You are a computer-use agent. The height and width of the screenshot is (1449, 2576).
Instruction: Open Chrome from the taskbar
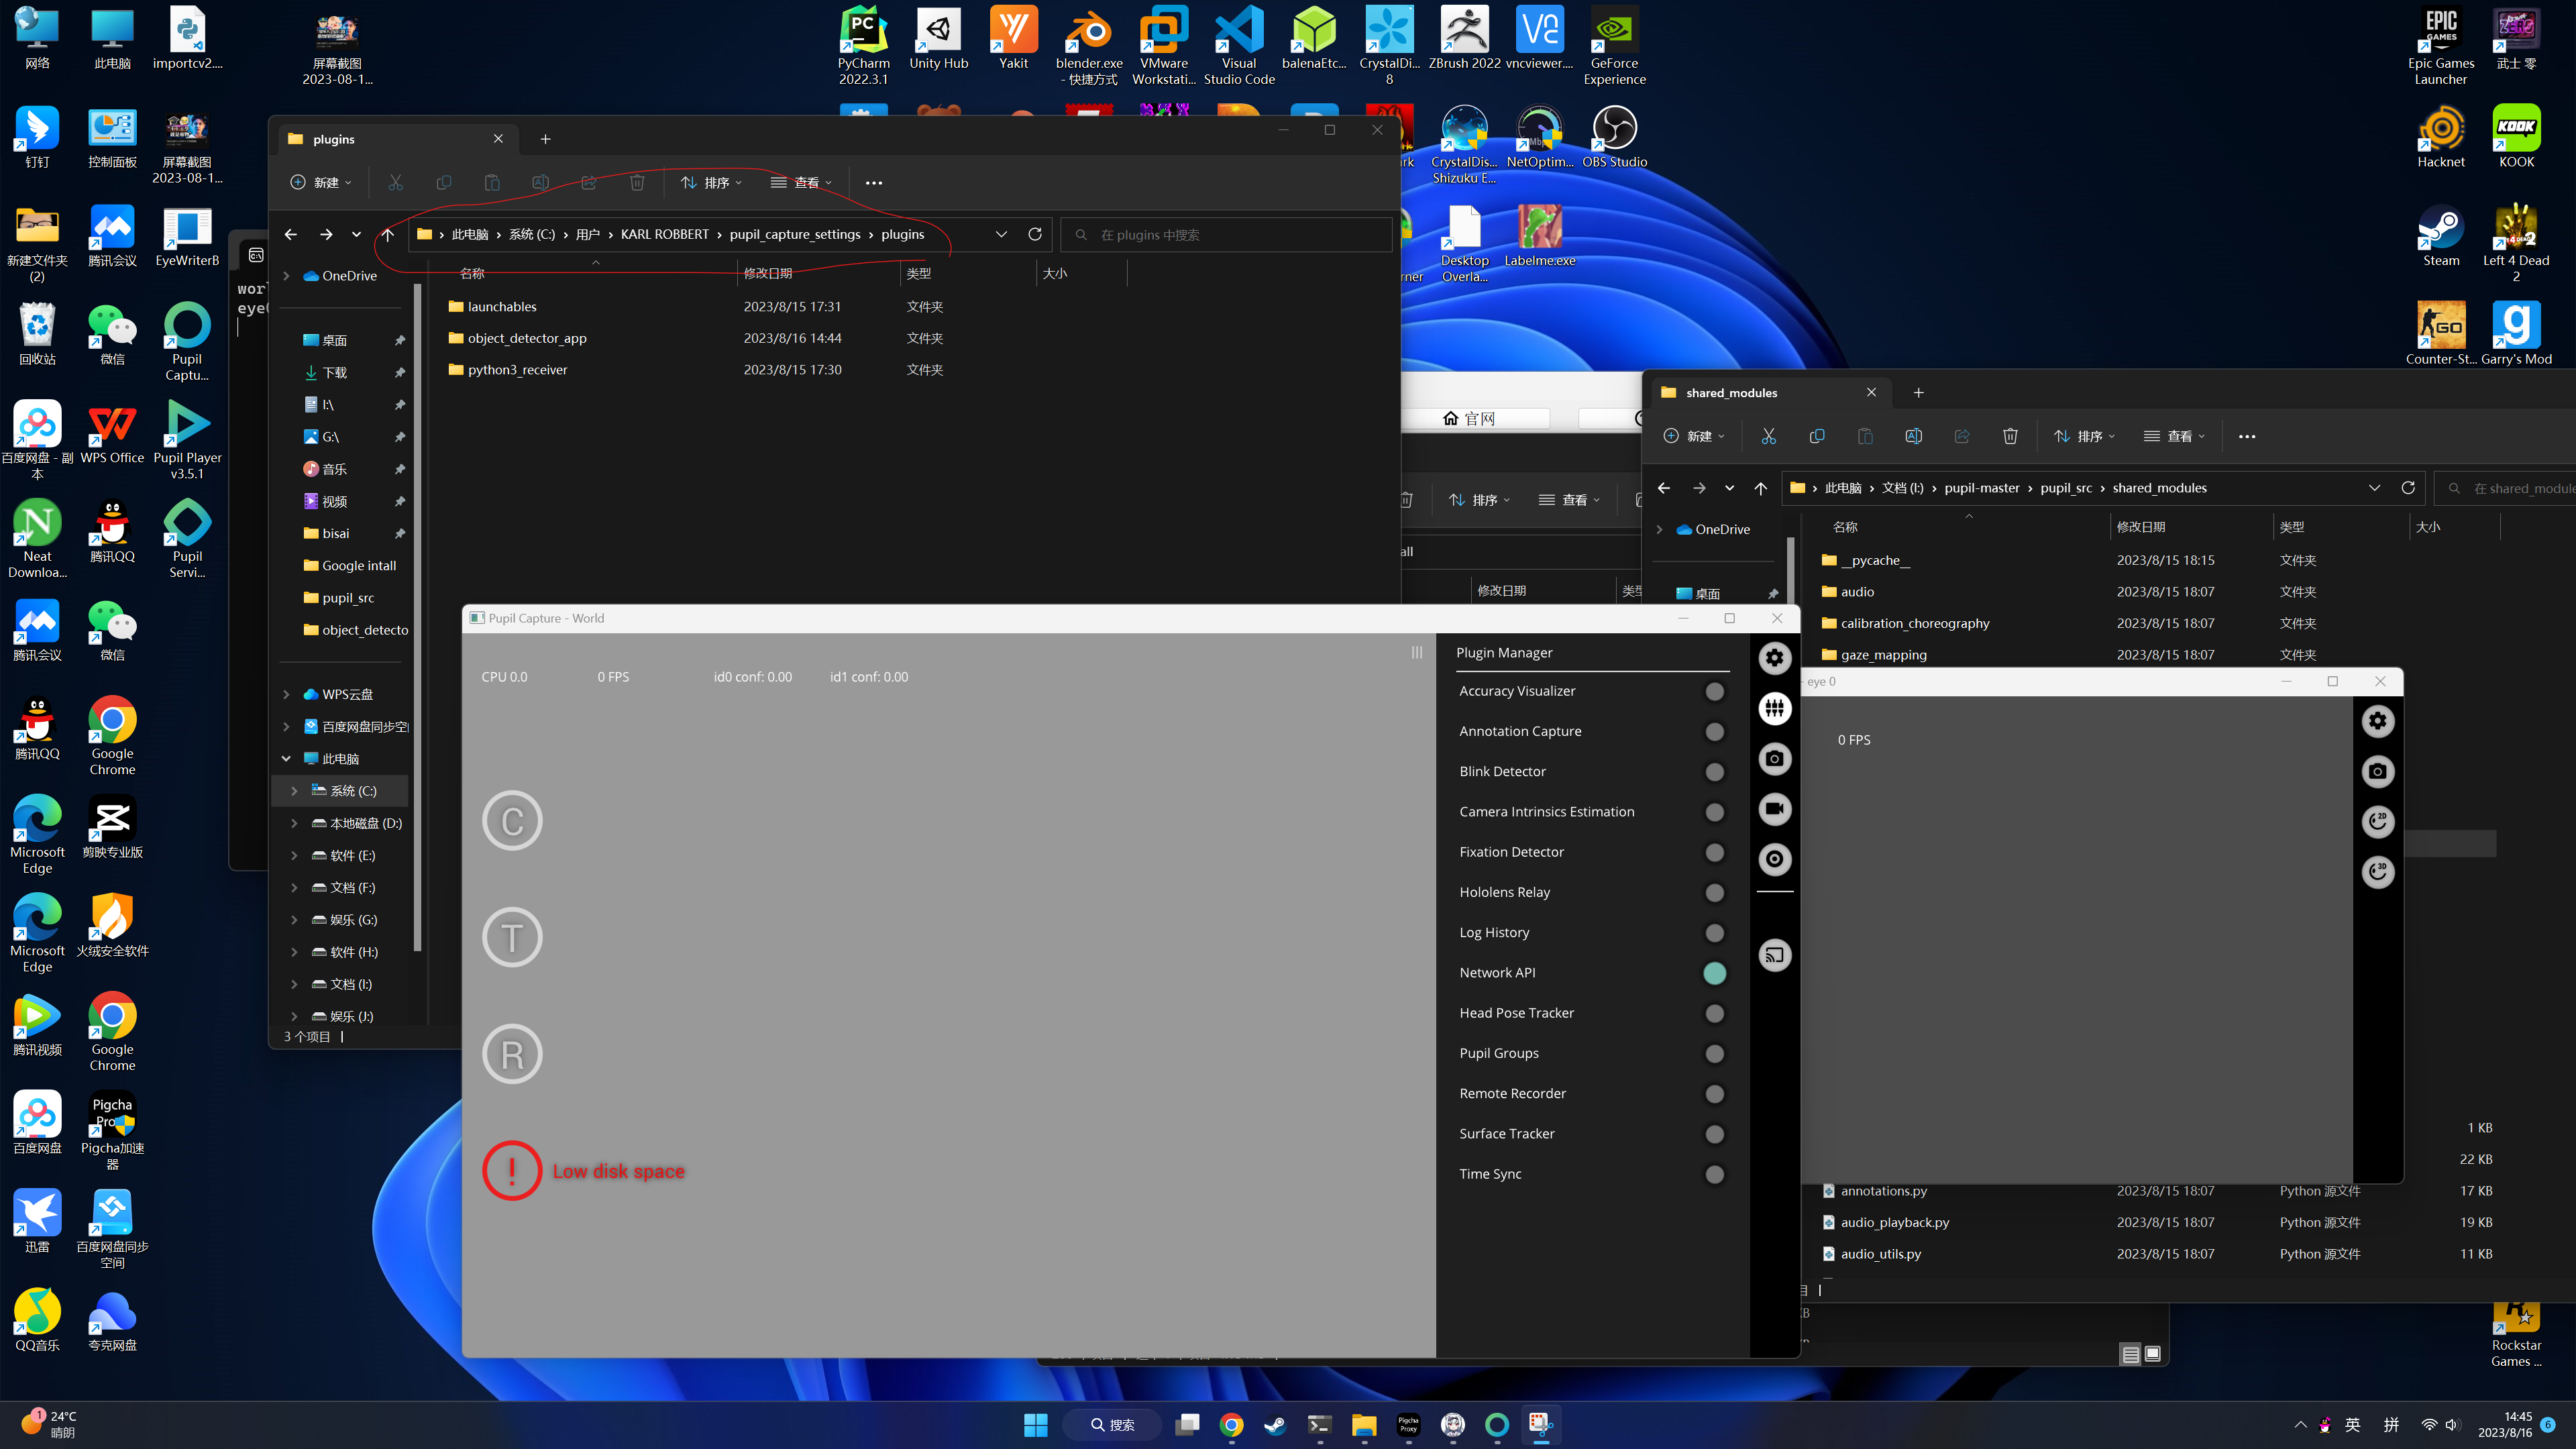[x=1231, y=1425]
